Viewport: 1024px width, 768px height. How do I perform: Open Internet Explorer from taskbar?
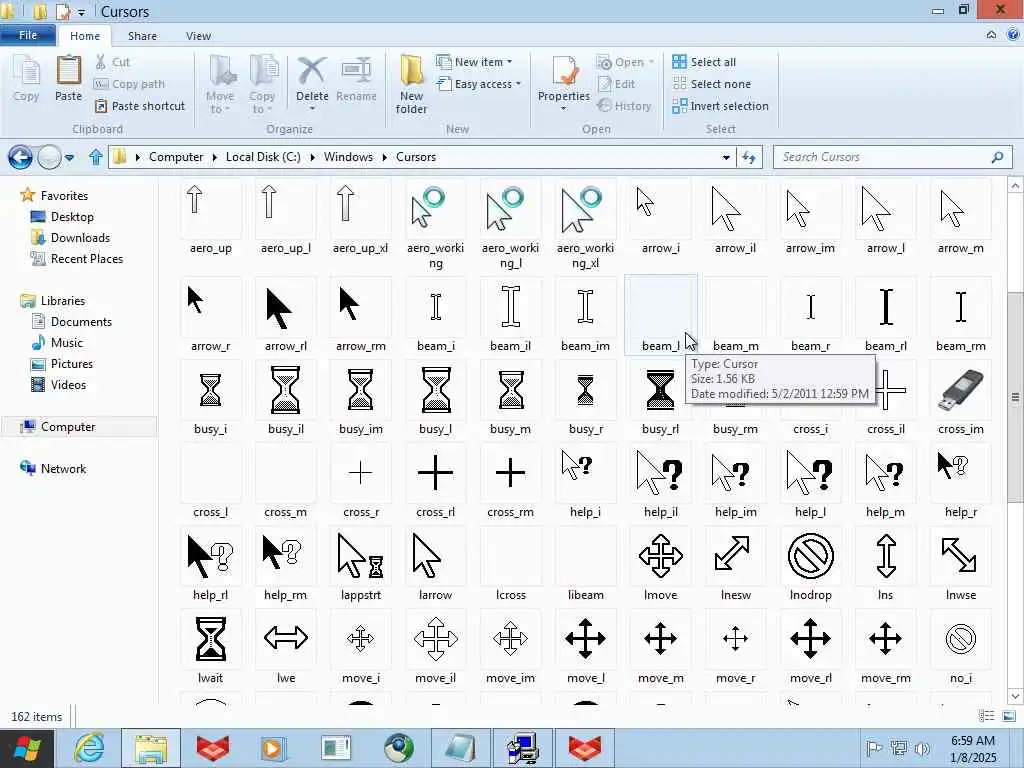click(89, 748)
